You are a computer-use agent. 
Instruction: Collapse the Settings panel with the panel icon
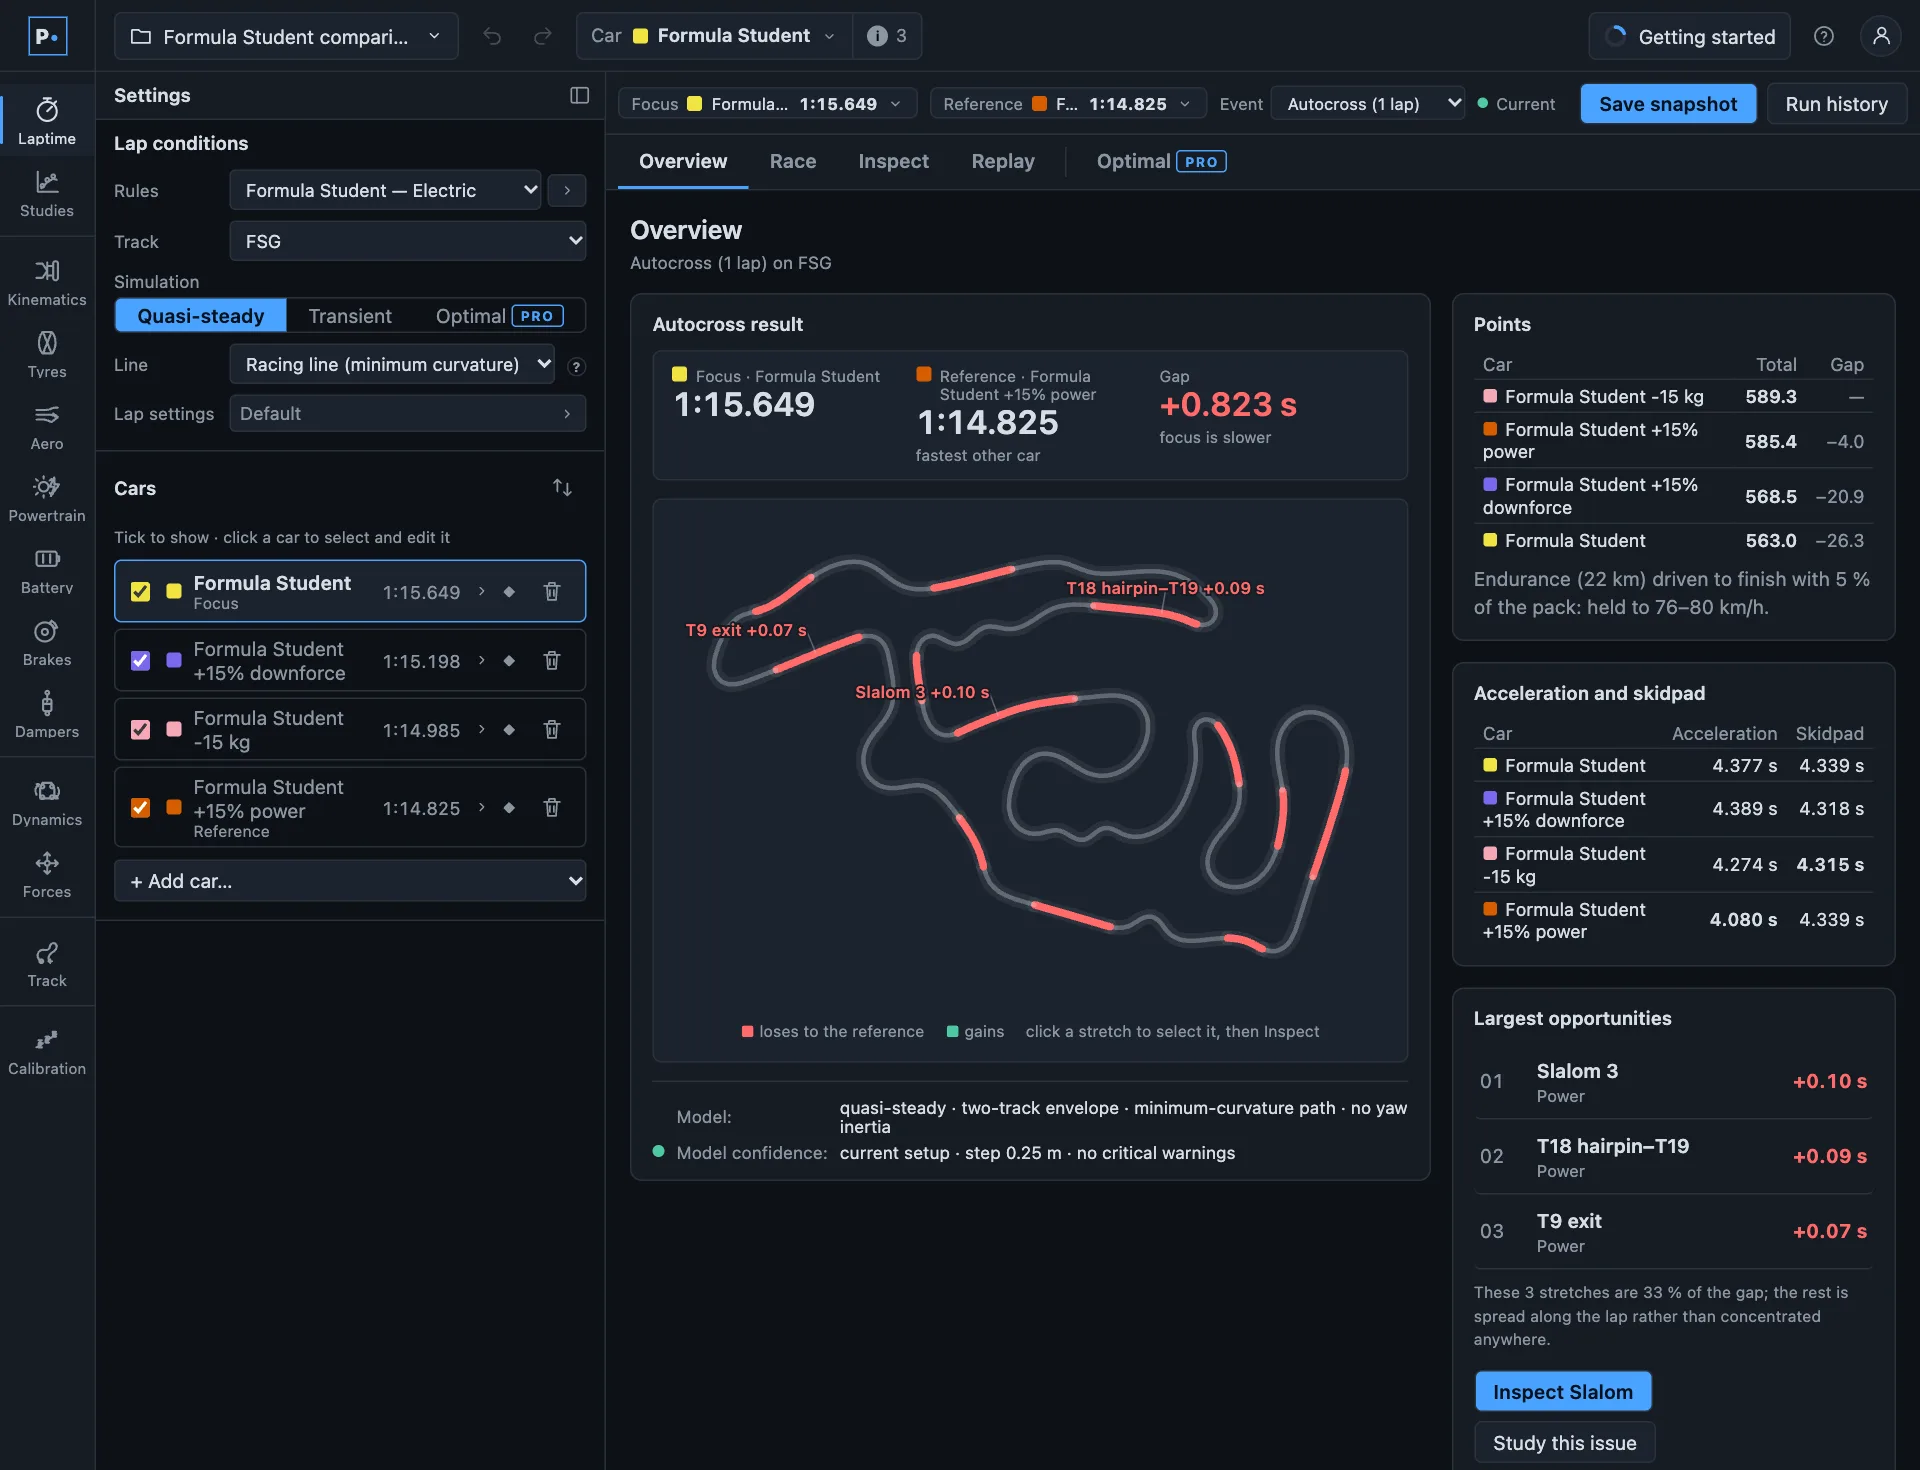click(x=579, y=95)
